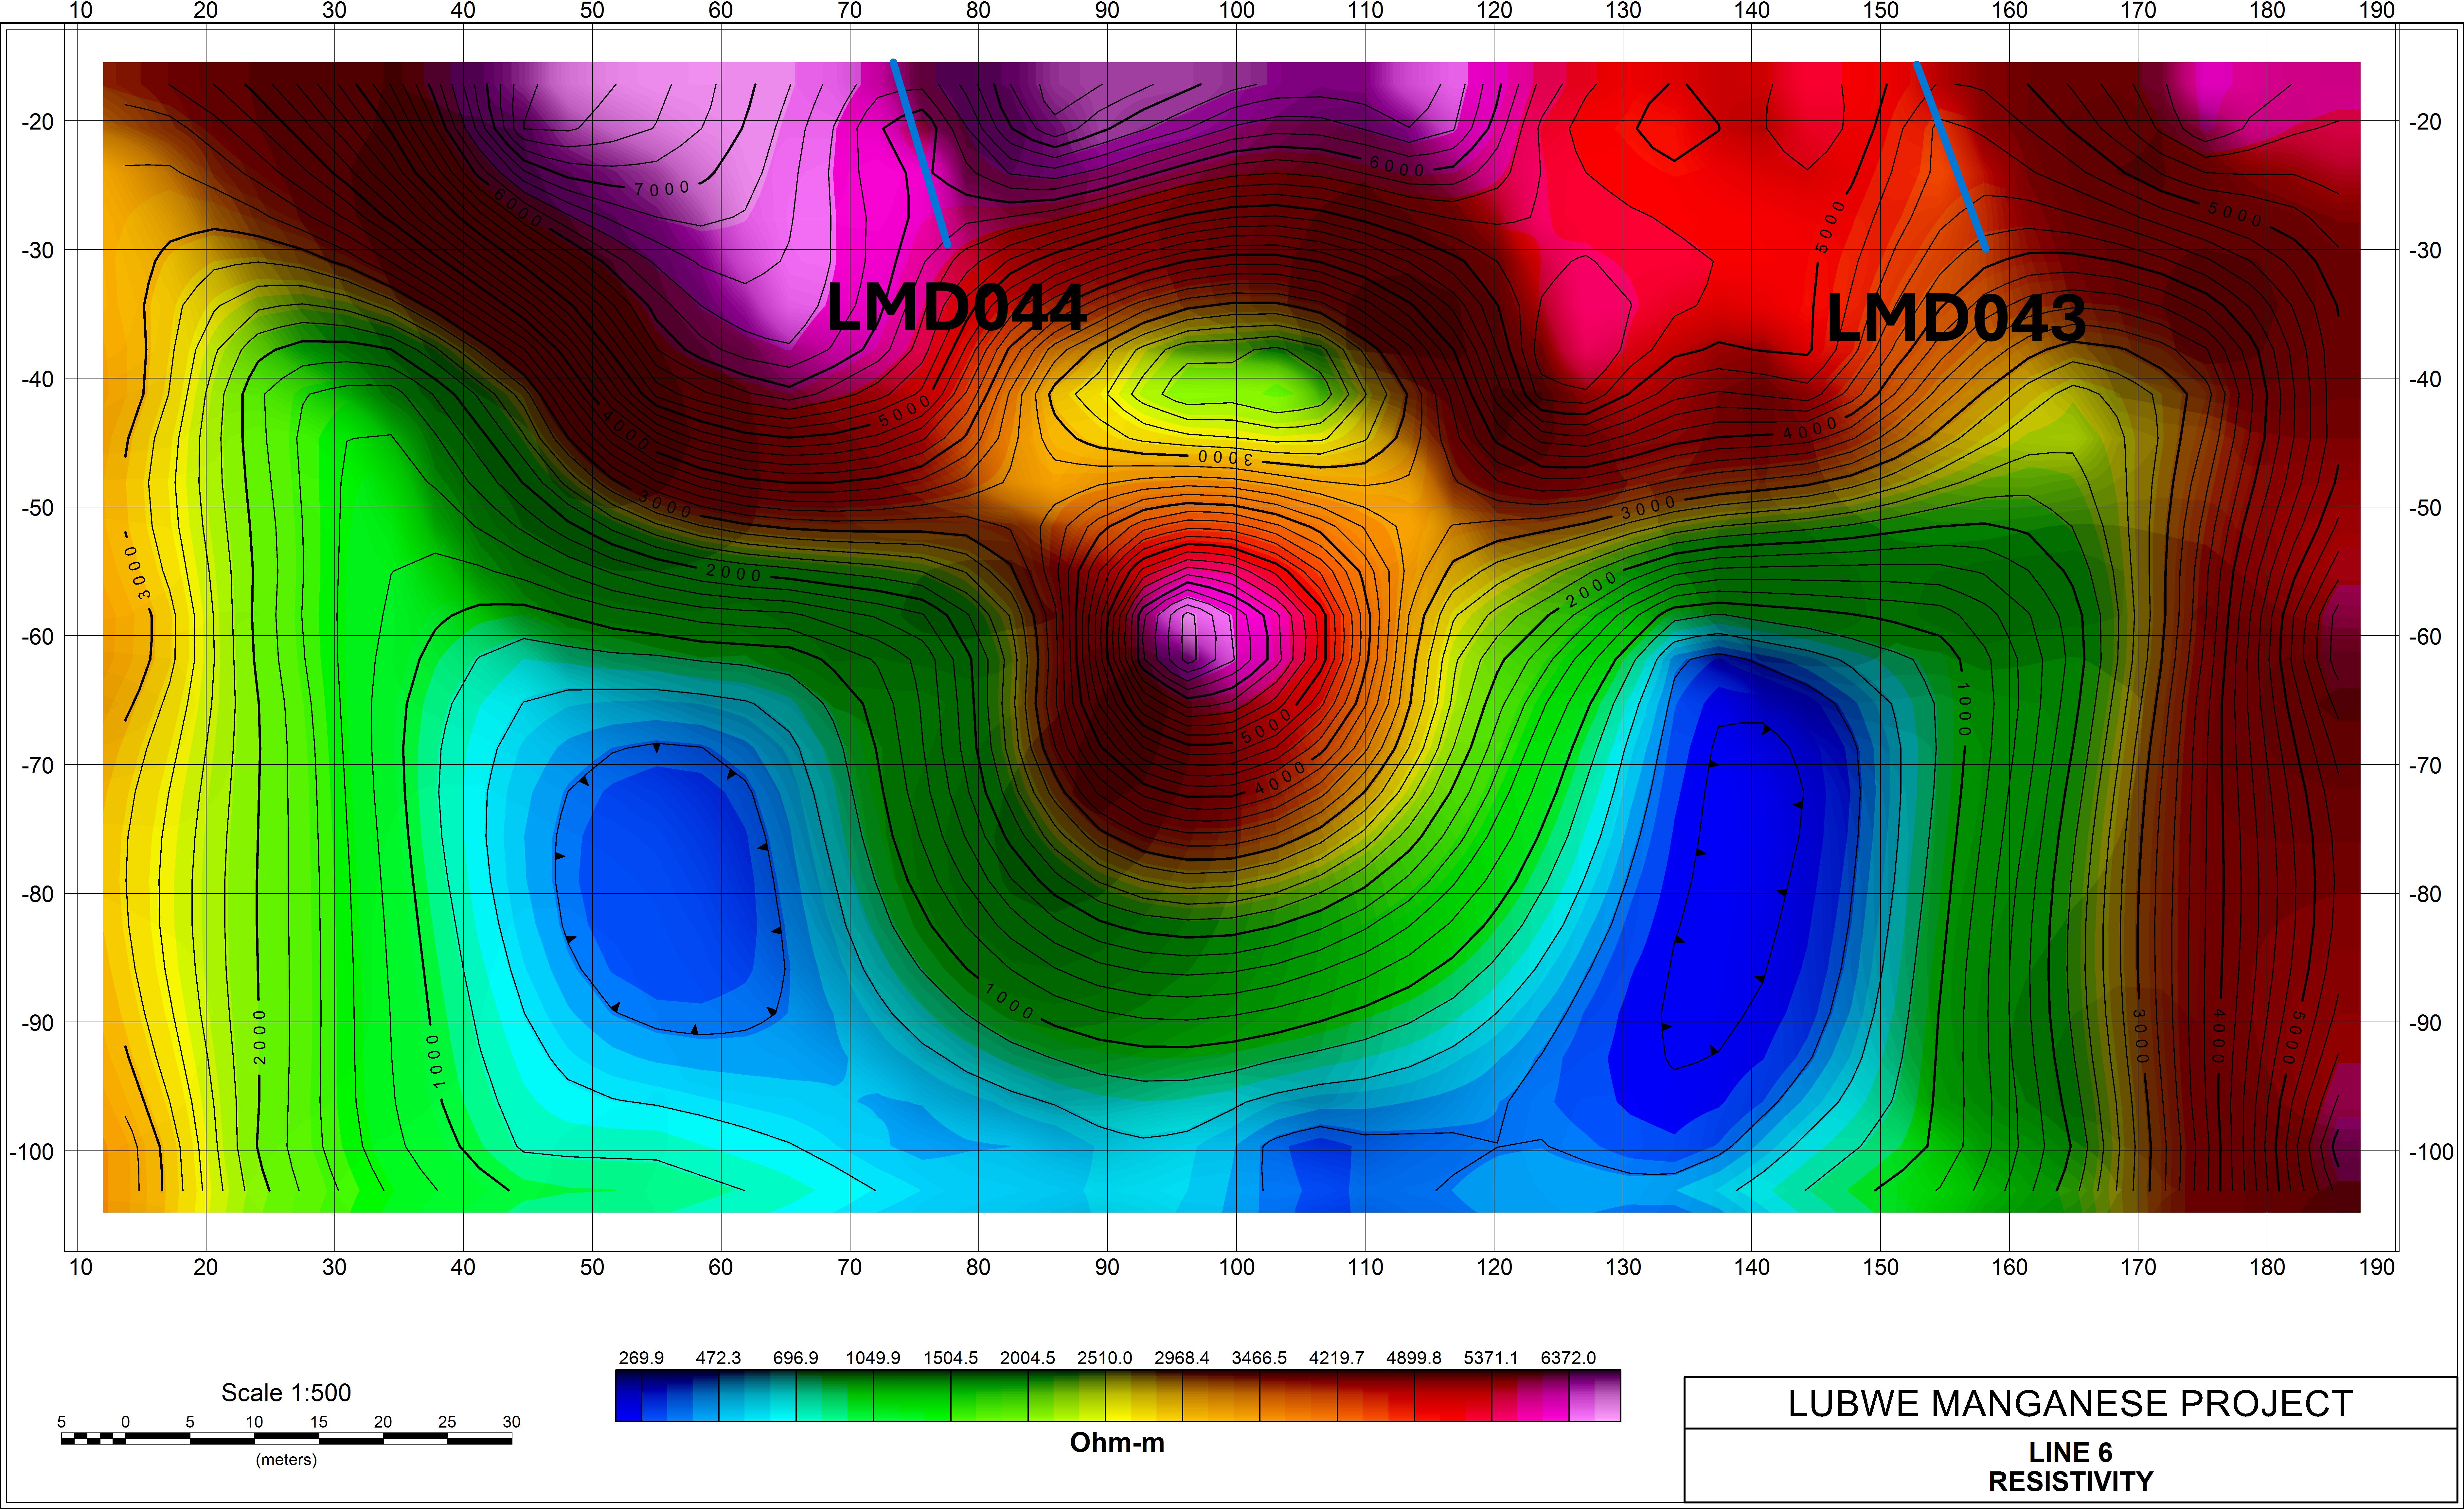Click the blue LMD043 drillhole trace line

point(1951,156)
